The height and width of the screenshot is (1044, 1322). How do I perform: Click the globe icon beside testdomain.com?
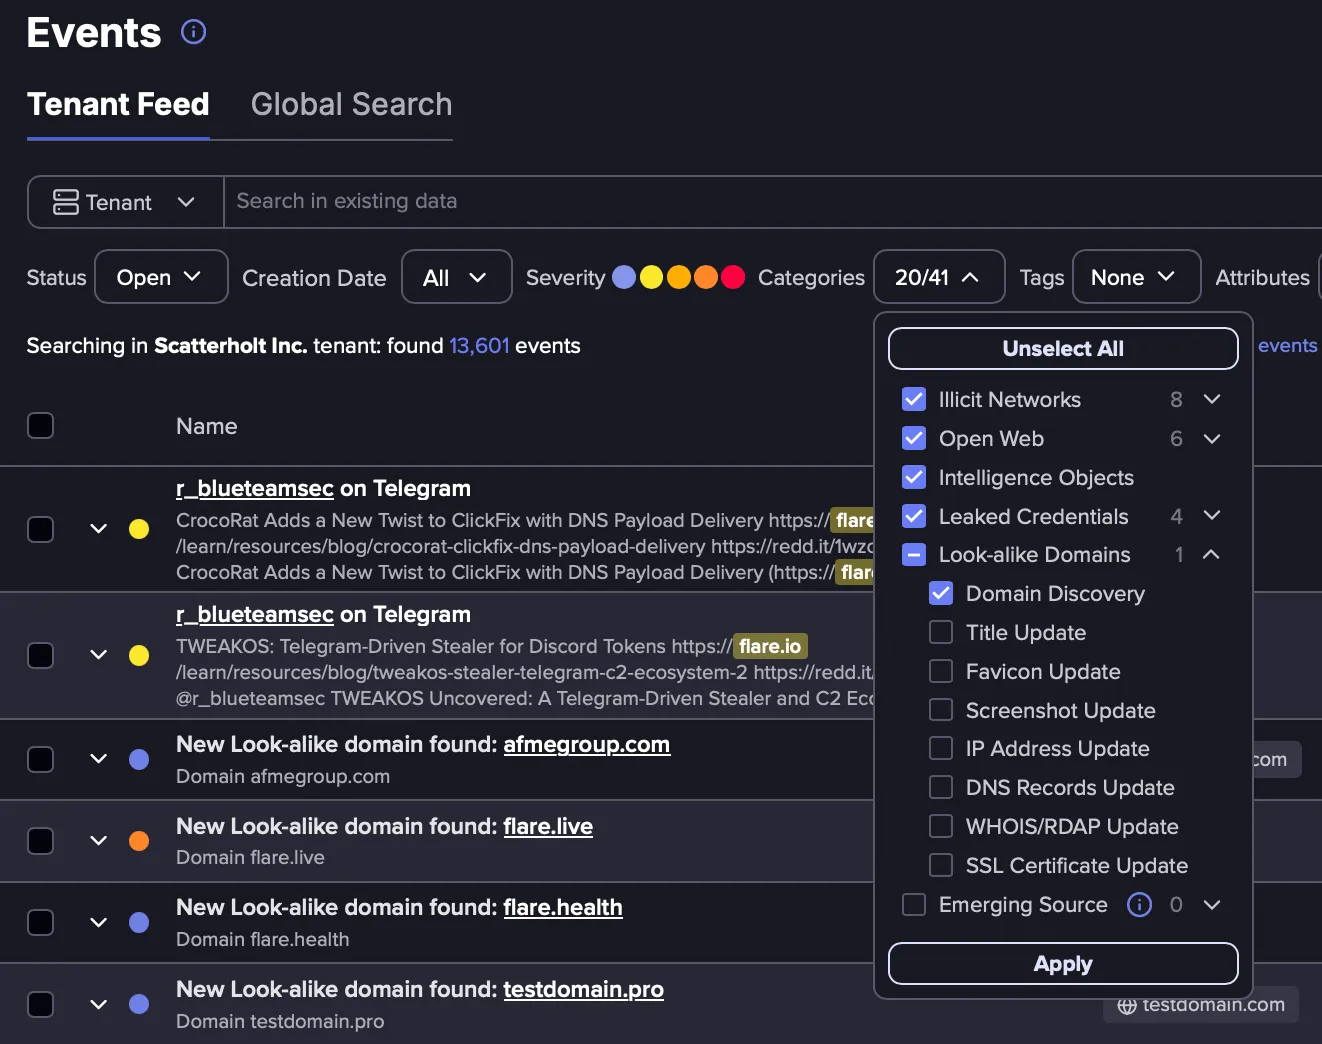pos(1127,1006)
